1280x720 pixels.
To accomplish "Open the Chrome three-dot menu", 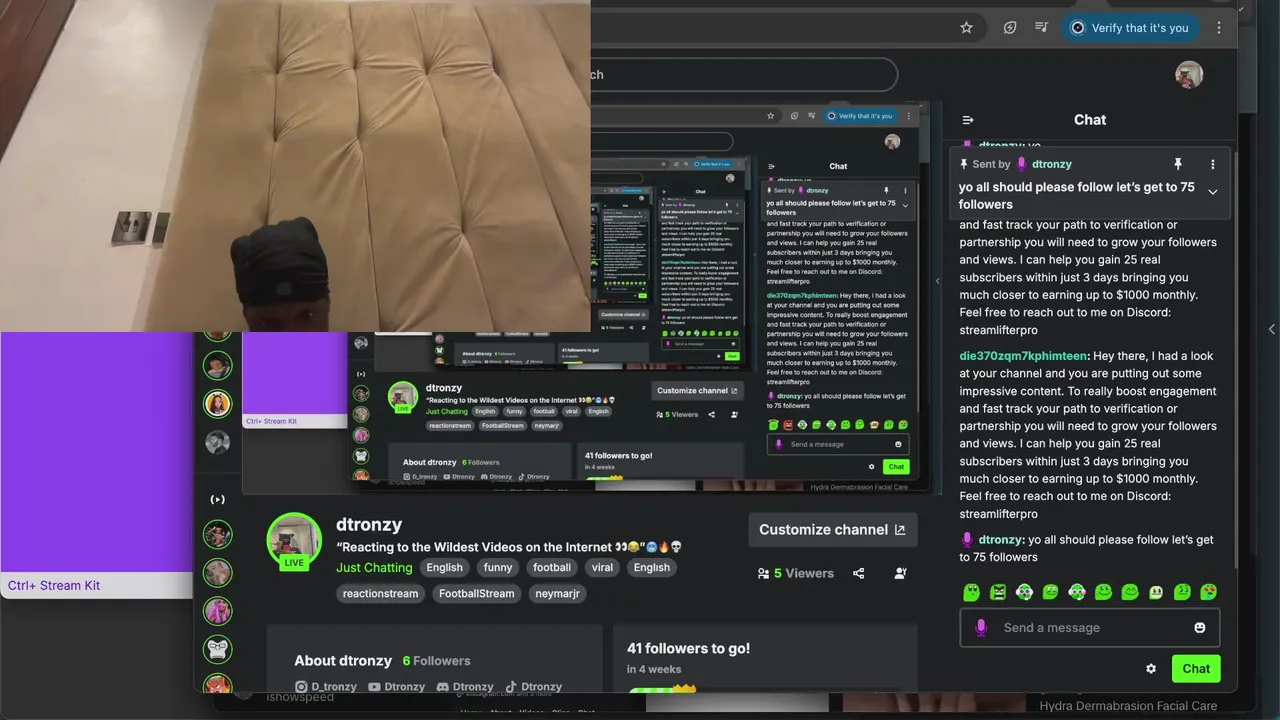I will tap(1219, 28).
